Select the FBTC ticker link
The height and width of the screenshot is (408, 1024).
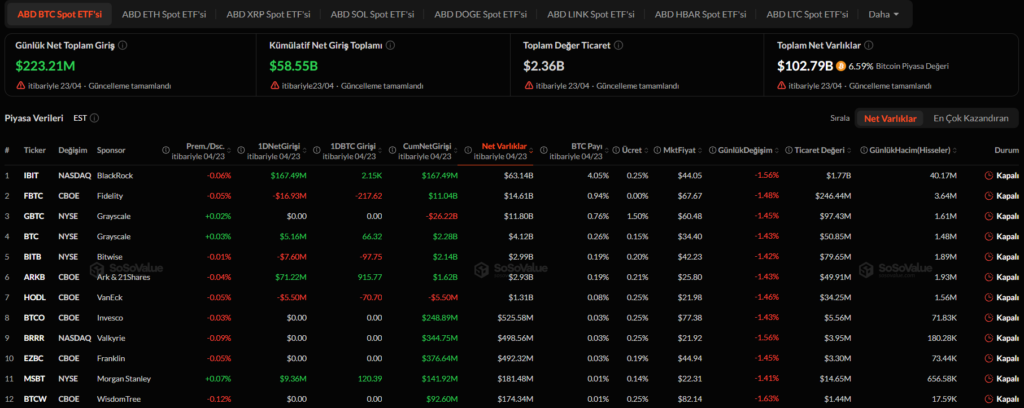33,196
